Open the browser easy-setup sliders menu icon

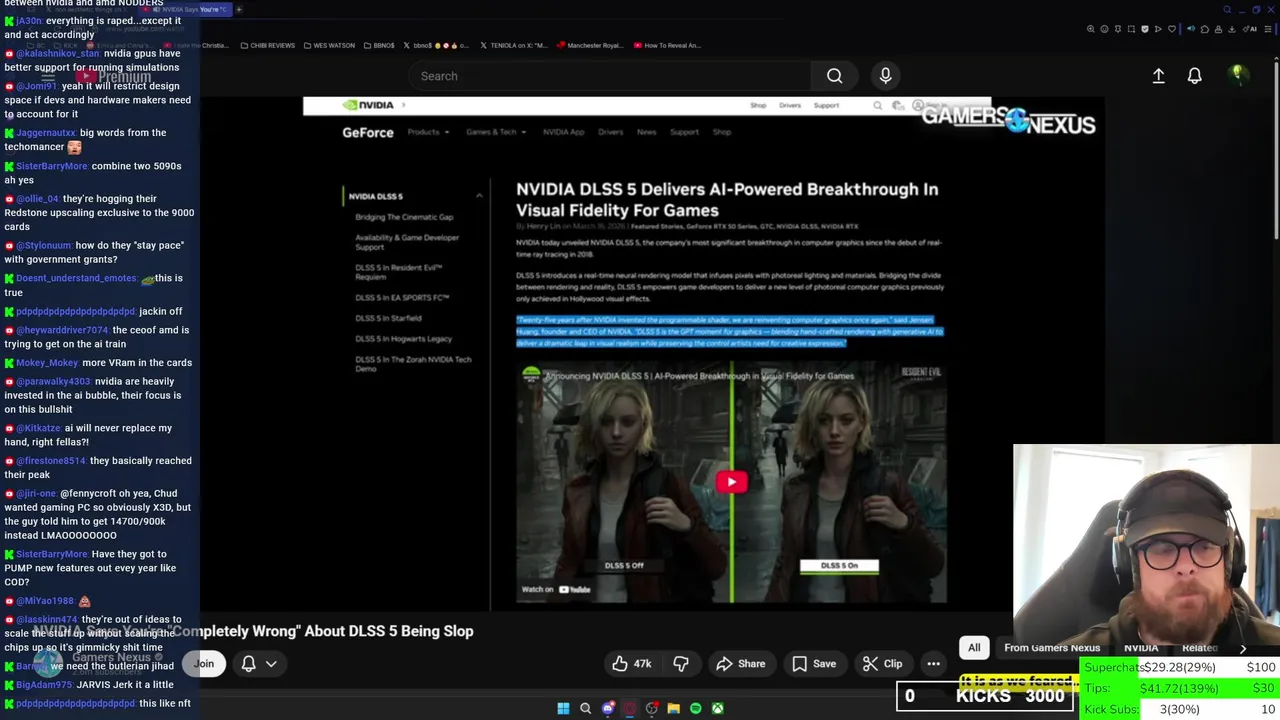pos(1268,29)
